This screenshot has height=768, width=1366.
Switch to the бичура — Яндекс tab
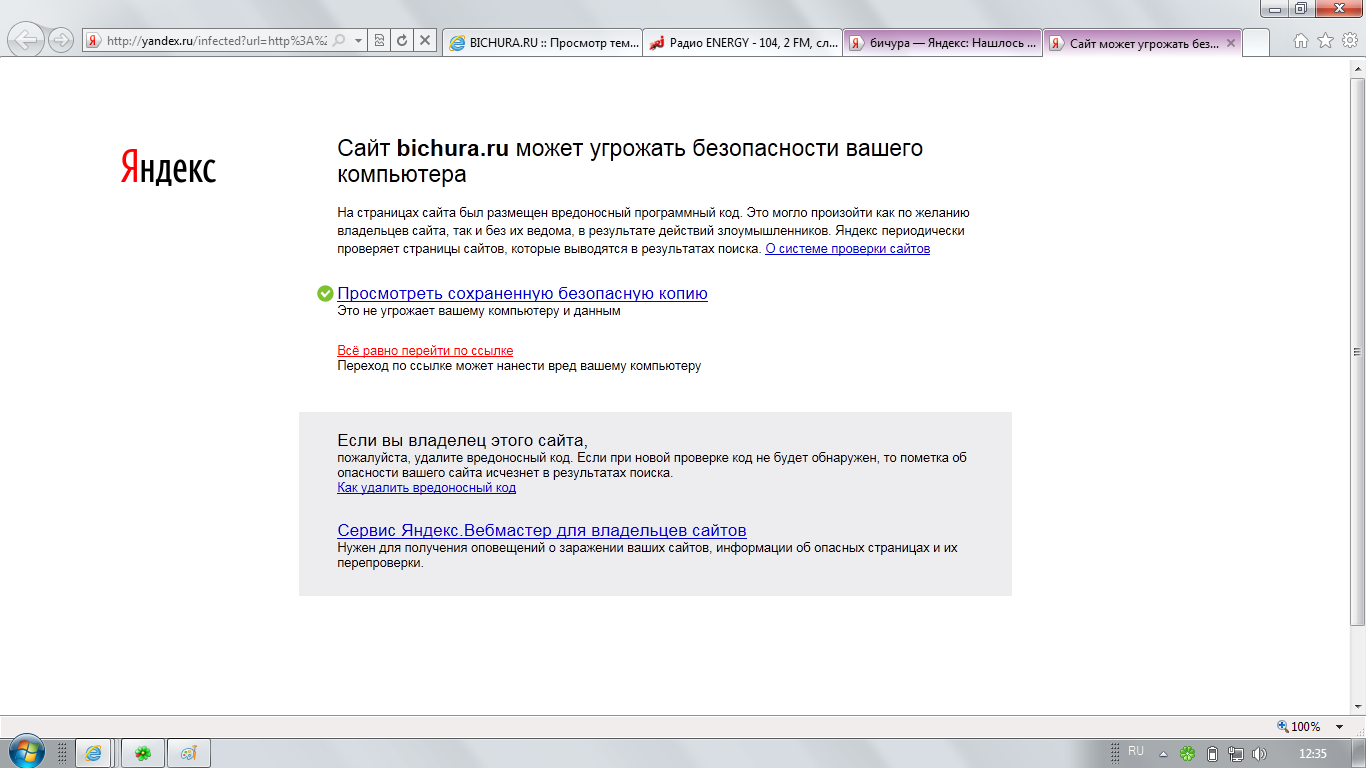[x=942, y=43]
